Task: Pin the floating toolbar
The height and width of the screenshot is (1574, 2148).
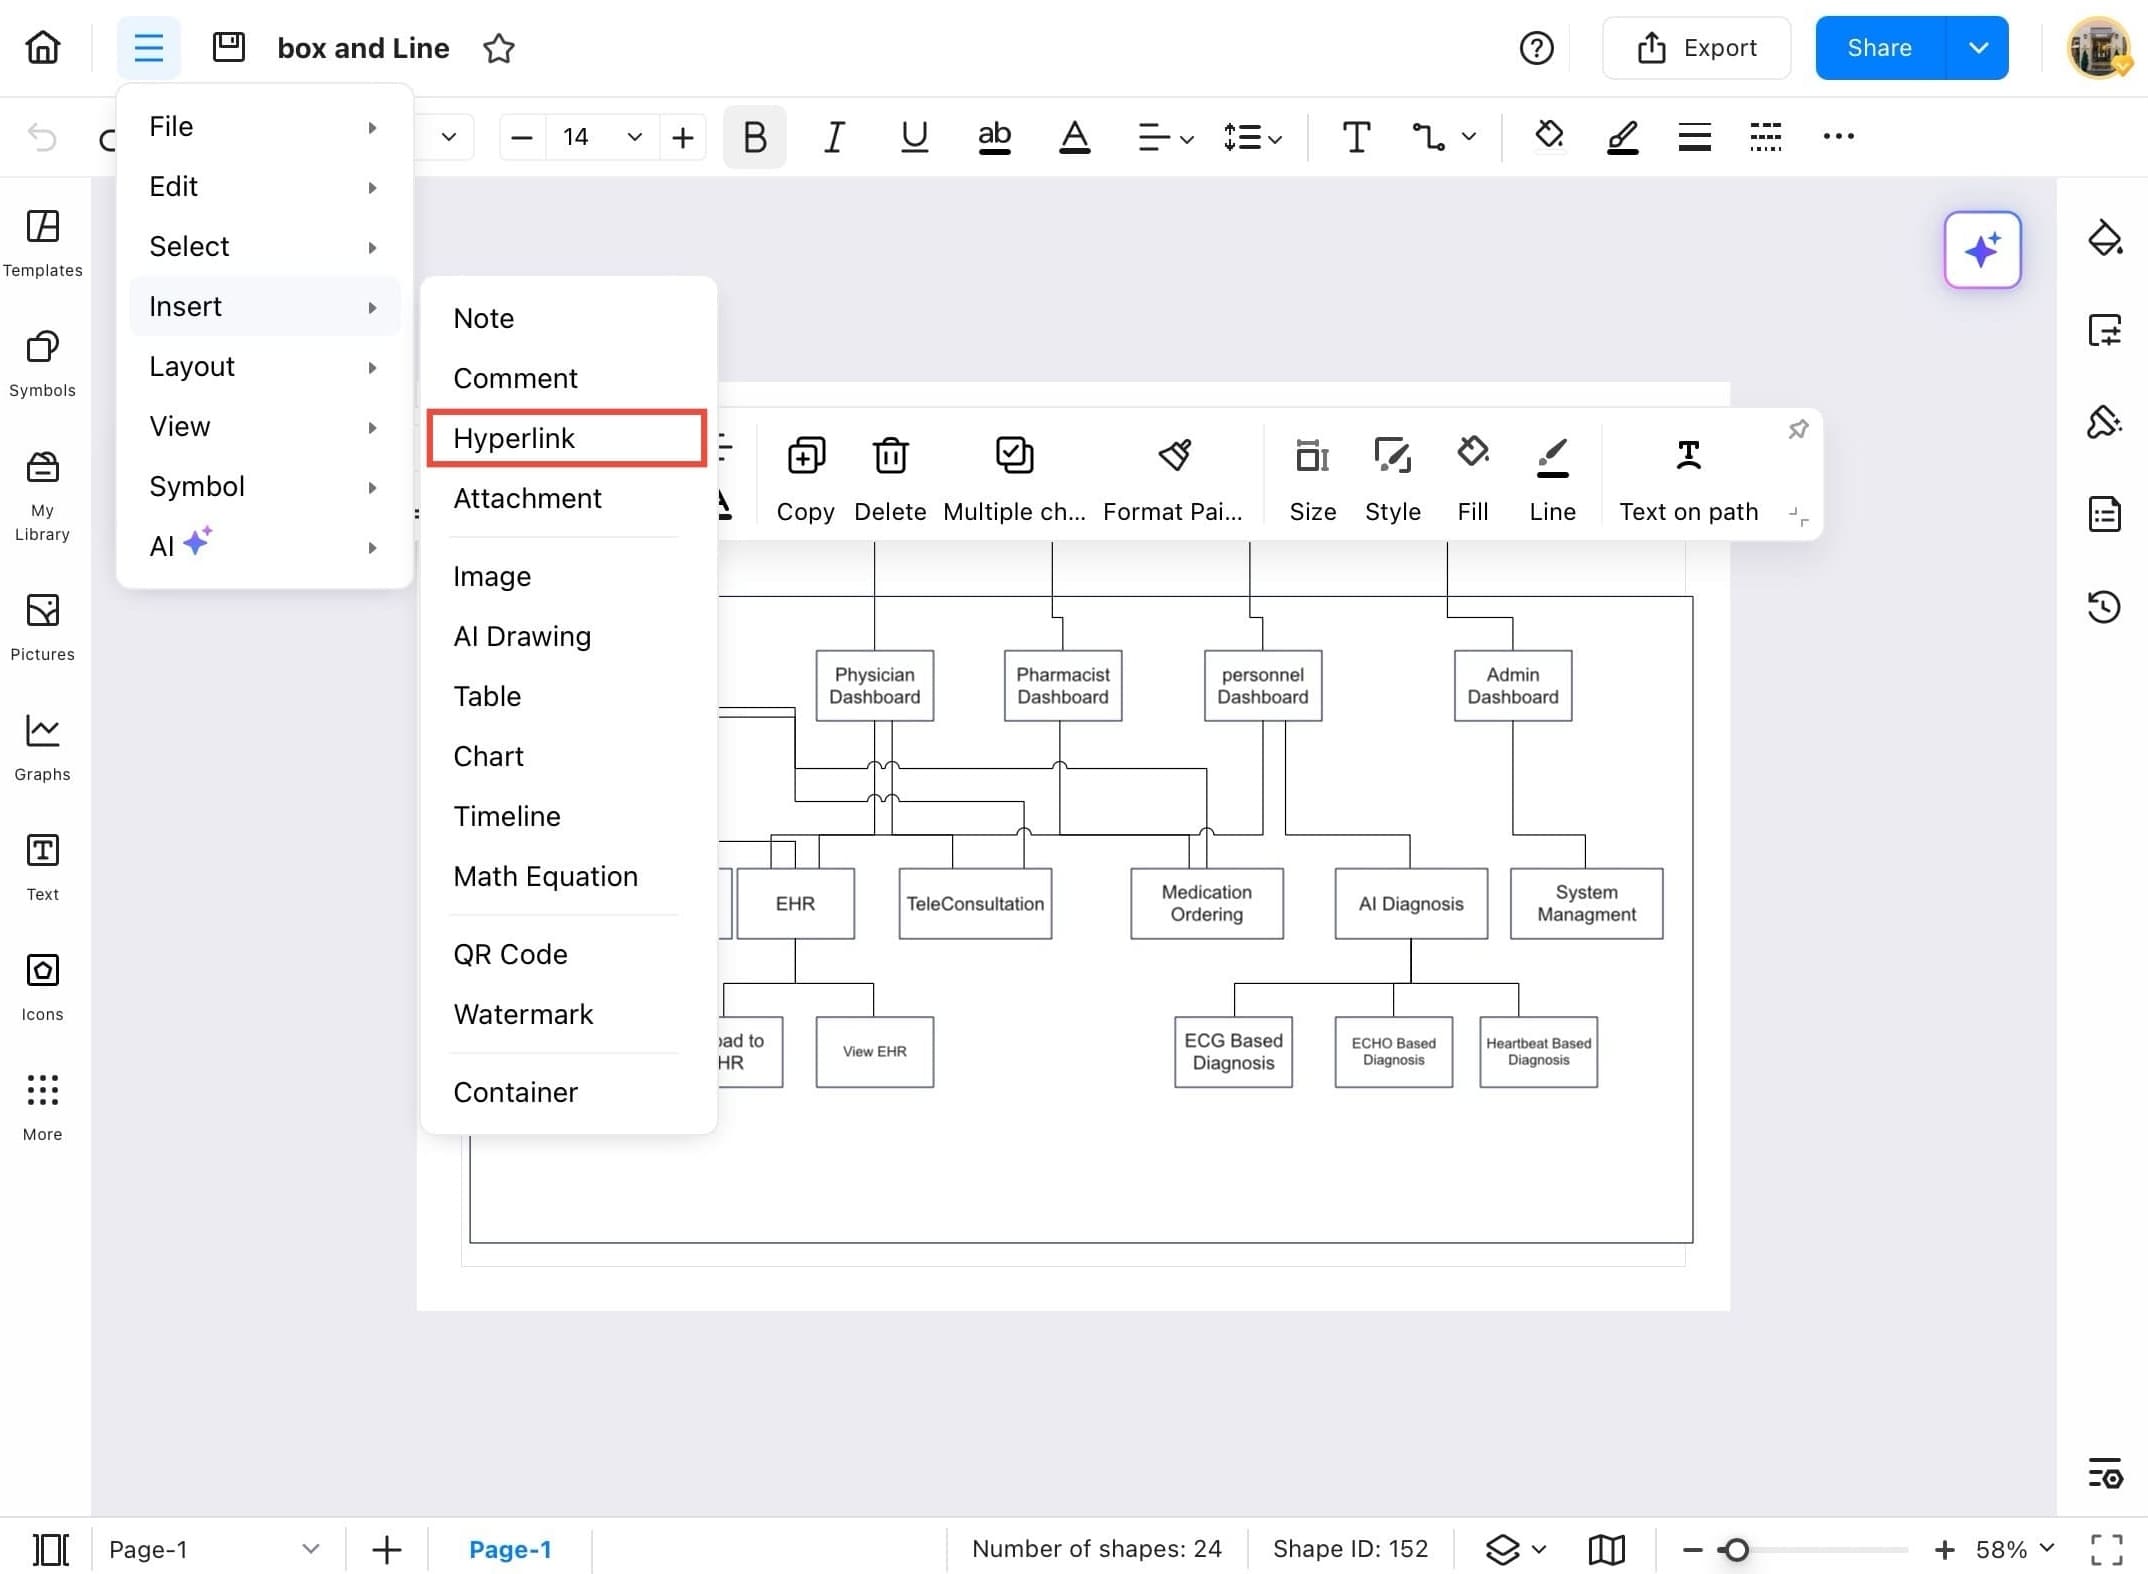Action: tap(1797, 430)
